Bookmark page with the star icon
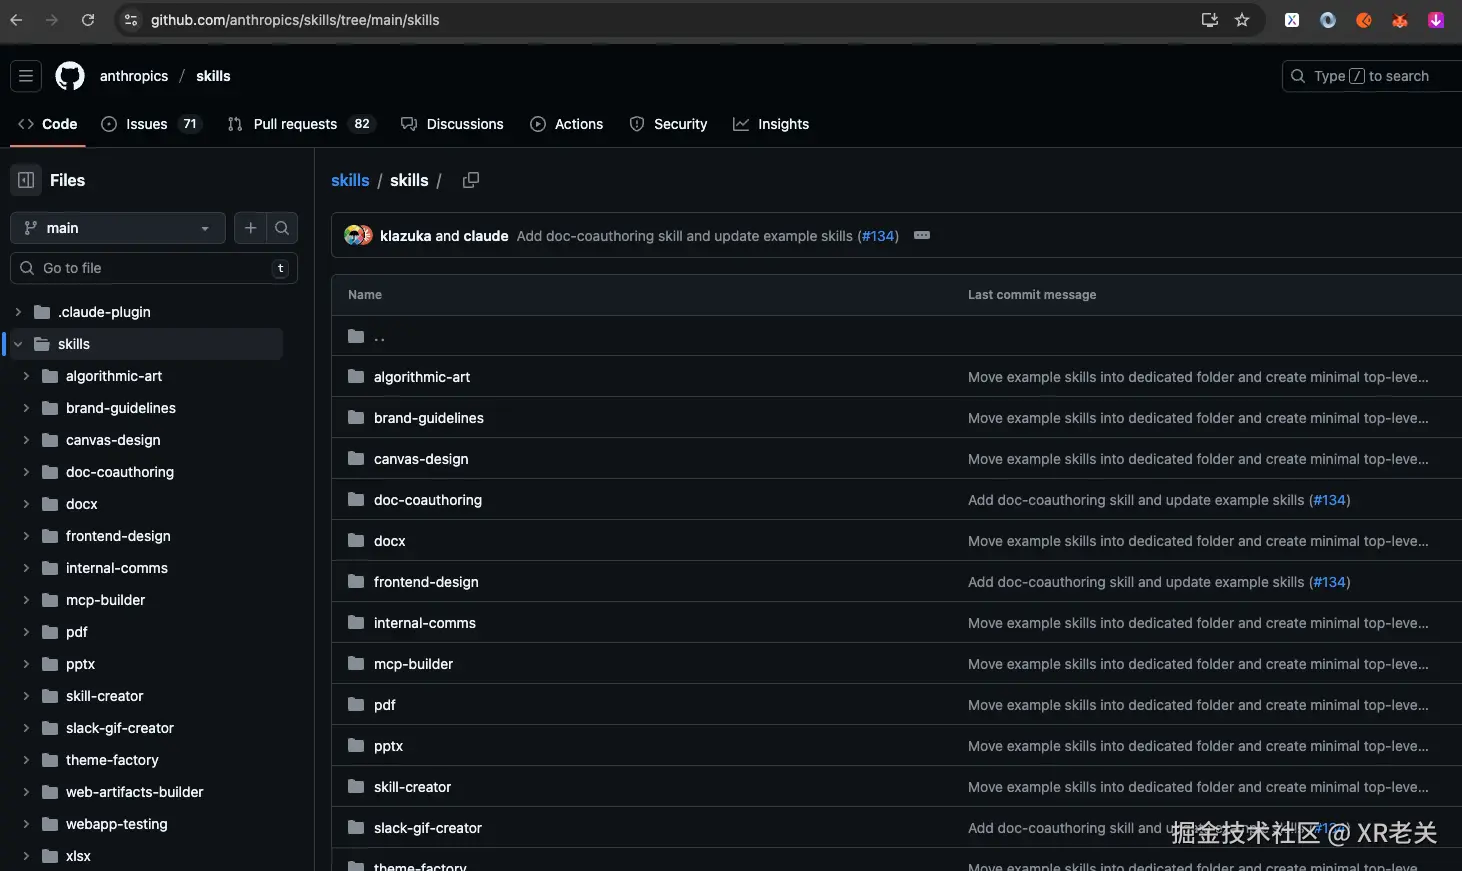1462x871 pixels. (1242, 20)
